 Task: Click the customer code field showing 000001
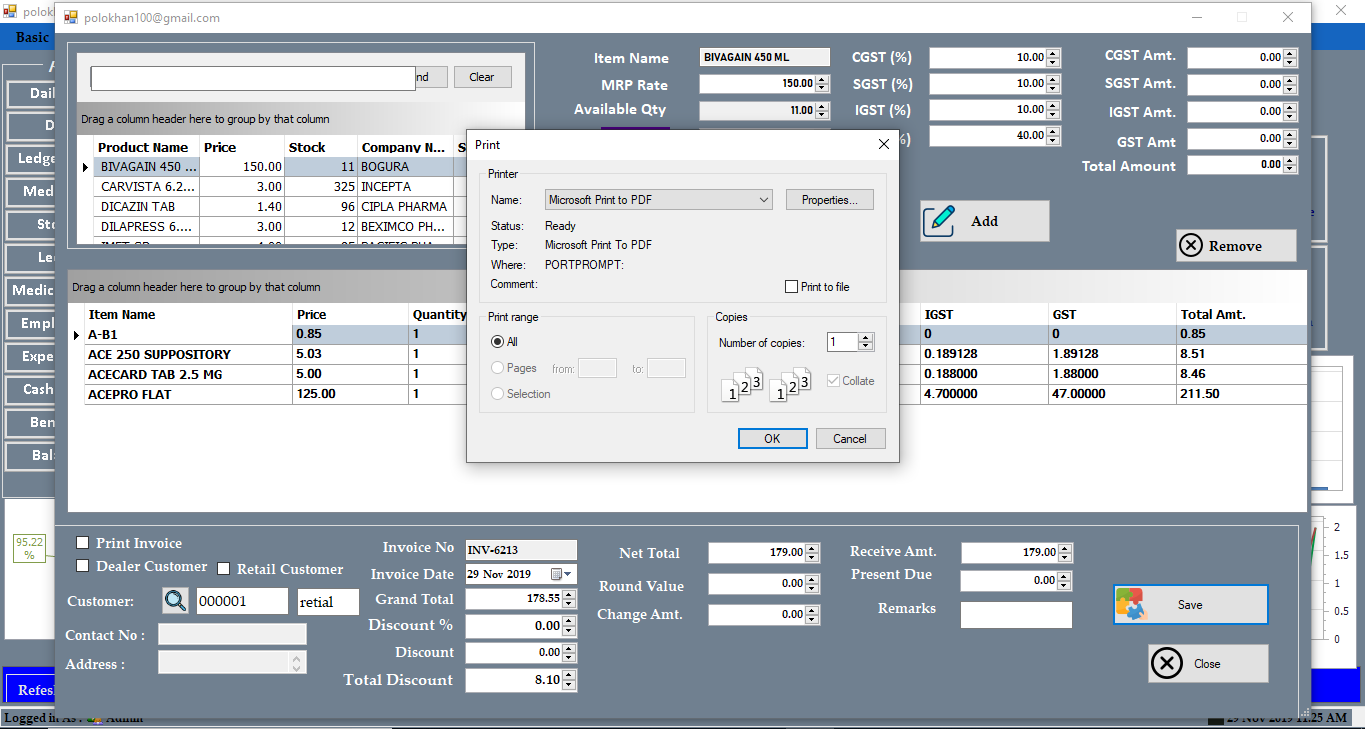pyautogui.click(x=243, y=602)
